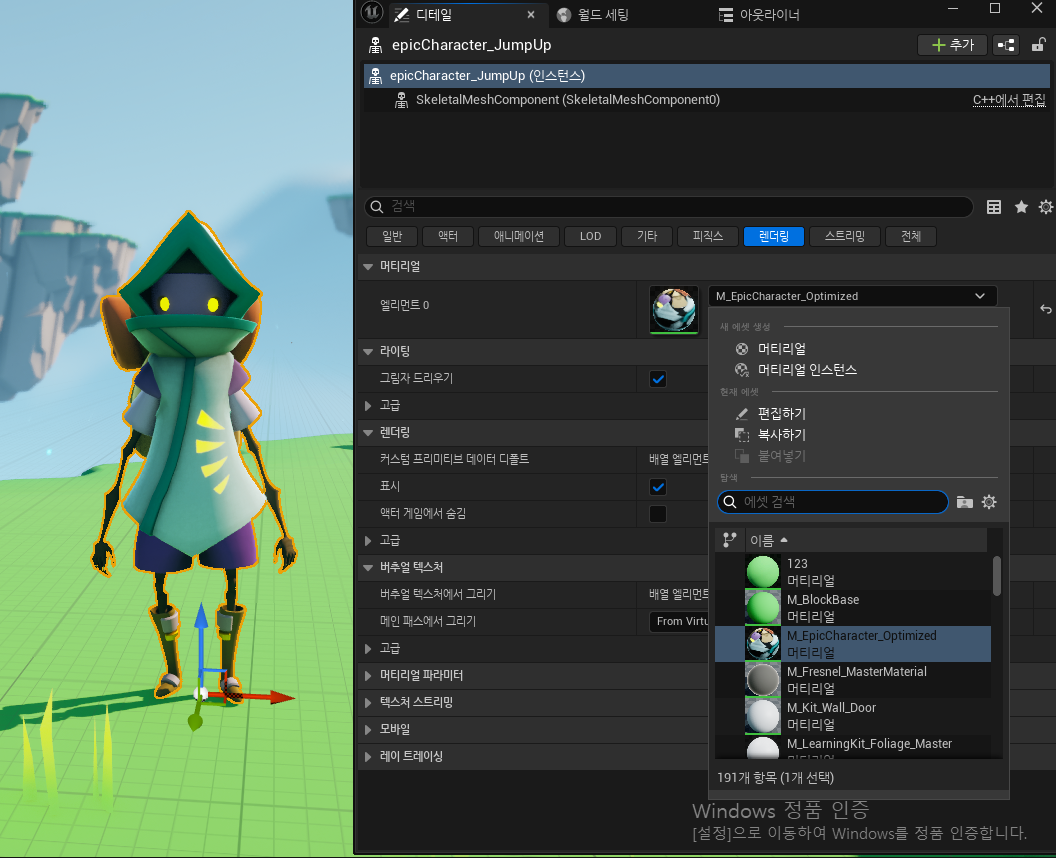
Task: Reset material to default with the arrow icon
Action: 1045,309
